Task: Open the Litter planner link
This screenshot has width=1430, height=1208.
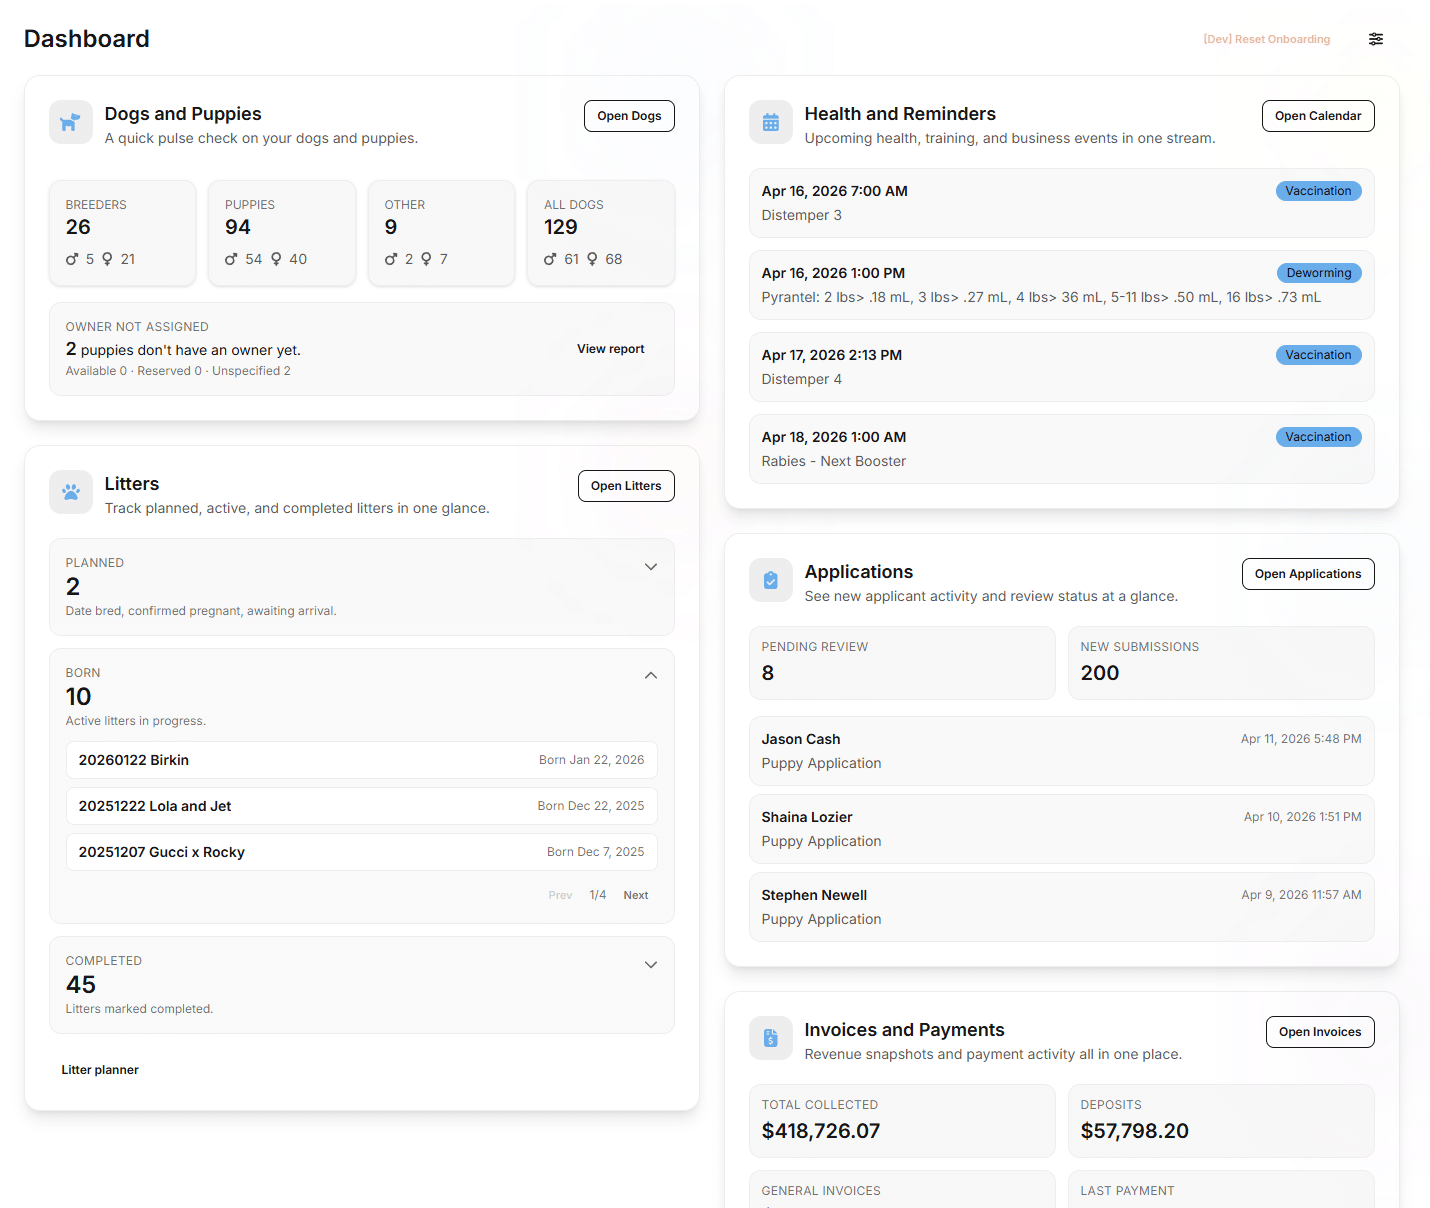Action: pyautogui.click(x=100, y=1070)
